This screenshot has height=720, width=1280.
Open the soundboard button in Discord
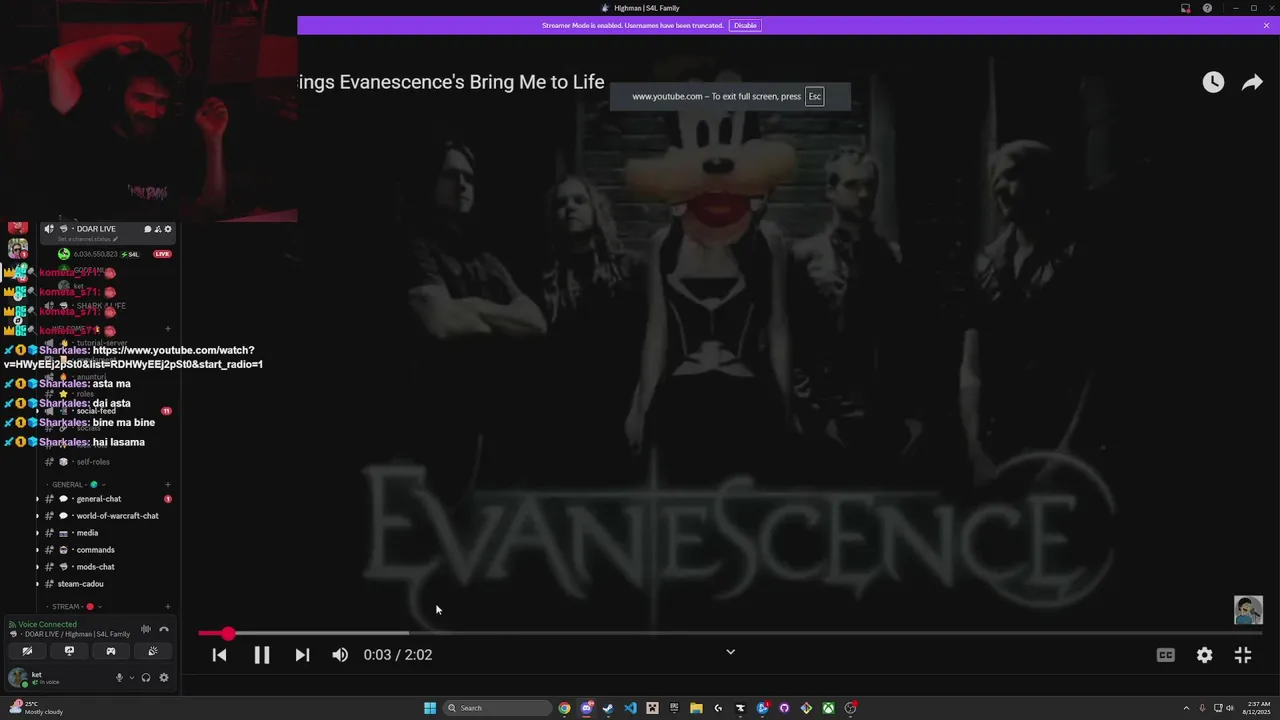(x=153, y=651)
